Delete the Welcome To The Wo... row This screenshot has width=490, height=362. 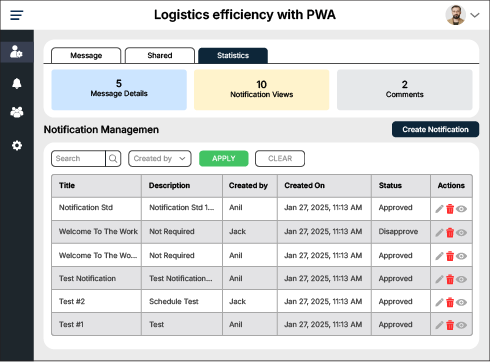pos(450,256)
